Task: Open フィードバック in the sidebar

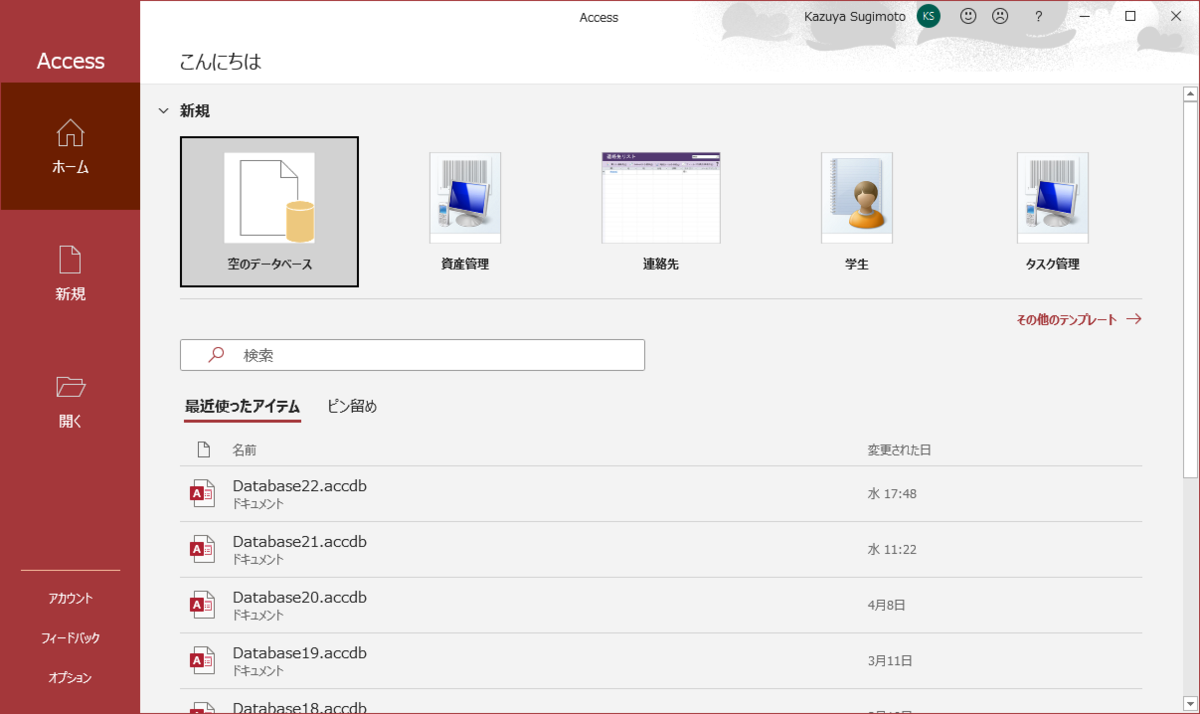Action: (70, 638)
